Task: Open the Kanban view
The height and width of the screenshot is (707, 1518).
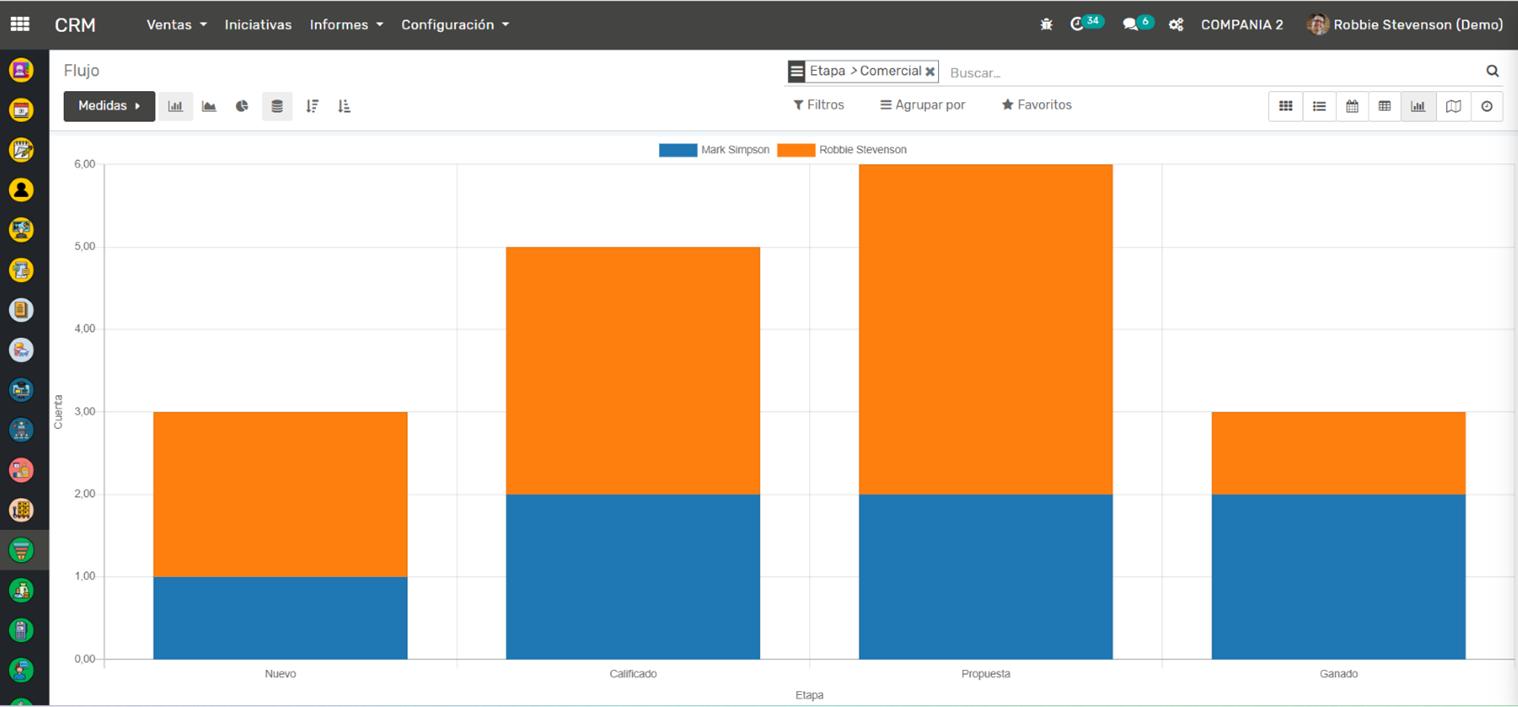Action: click(x=1286, y=106)
